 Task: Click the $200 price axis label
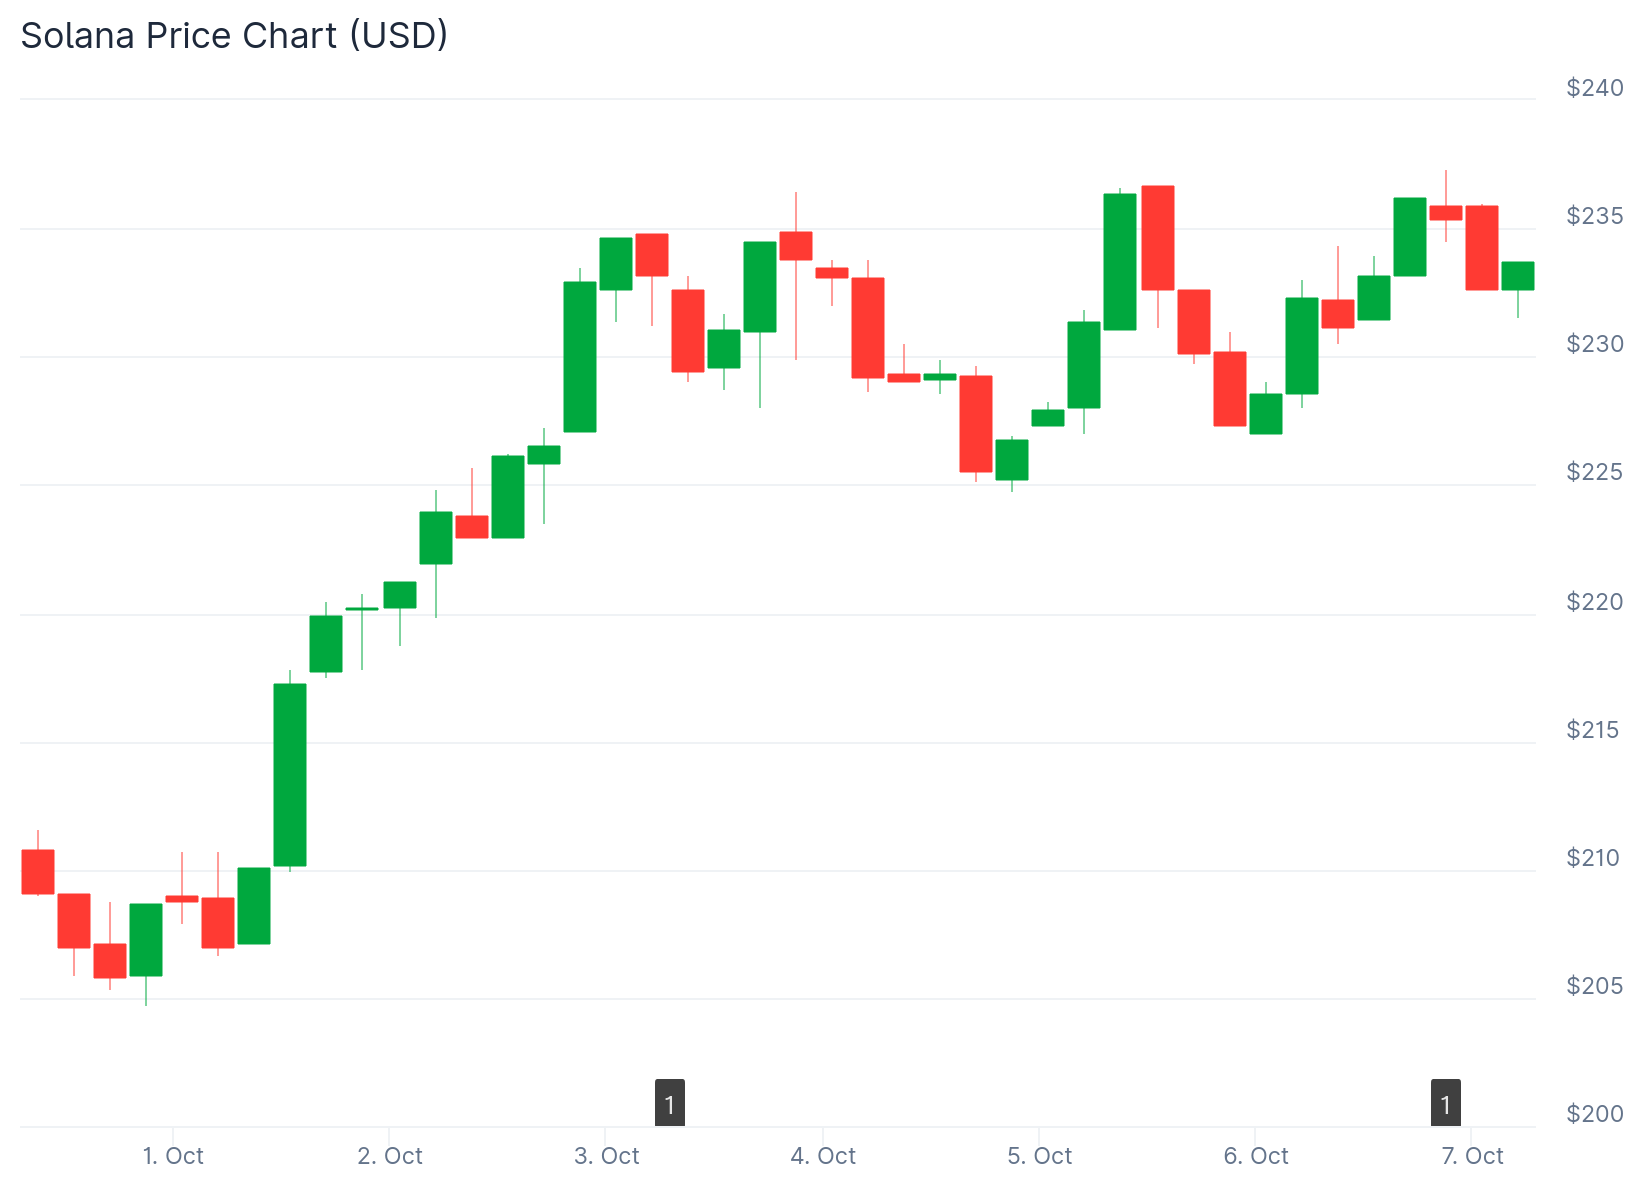pyautogui.click(x=1595, y=1114)
